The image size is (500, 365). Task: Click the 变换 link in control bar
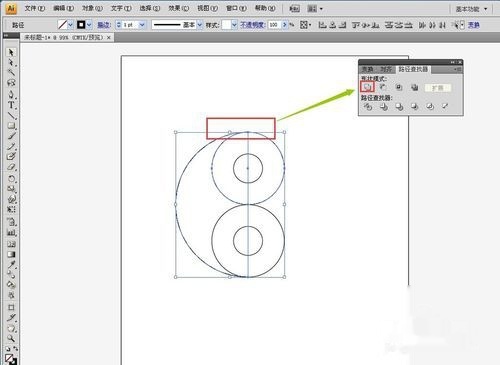coord(474,25)
